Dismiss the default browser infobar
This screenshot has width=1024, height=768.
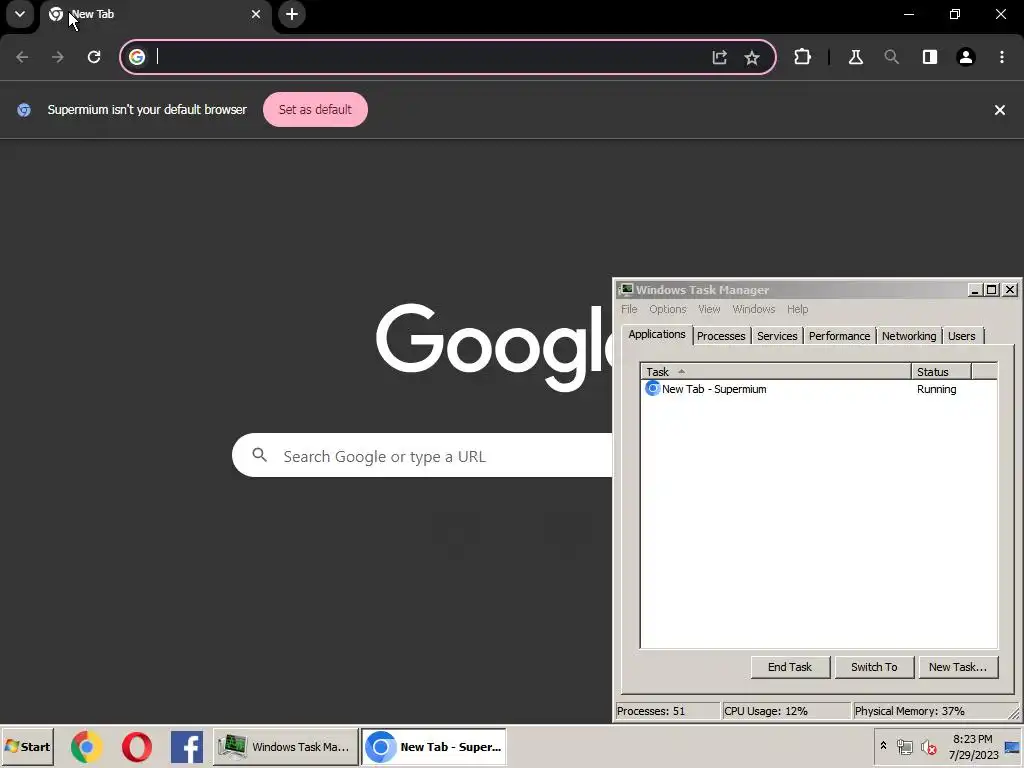999,110
